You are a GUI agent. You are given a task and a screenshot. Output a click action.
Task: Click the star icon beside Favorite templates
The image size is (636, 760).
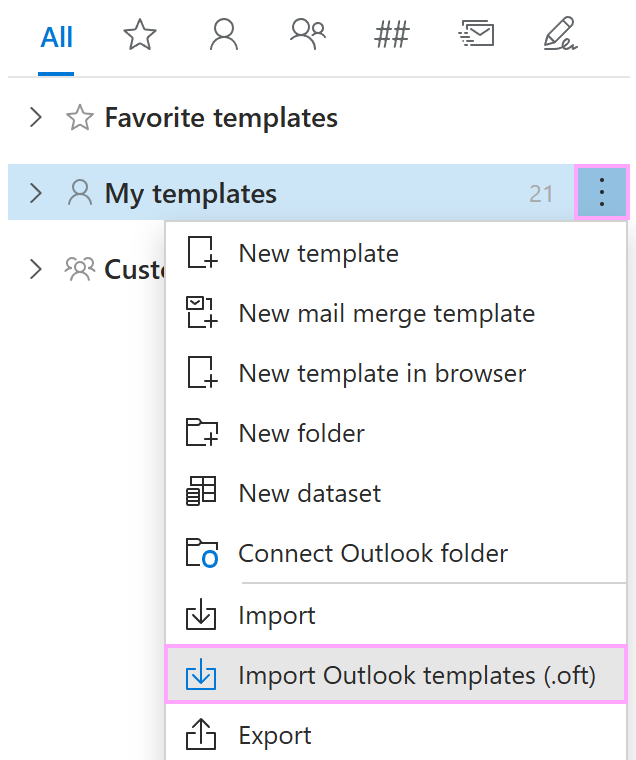click(80, 118)
